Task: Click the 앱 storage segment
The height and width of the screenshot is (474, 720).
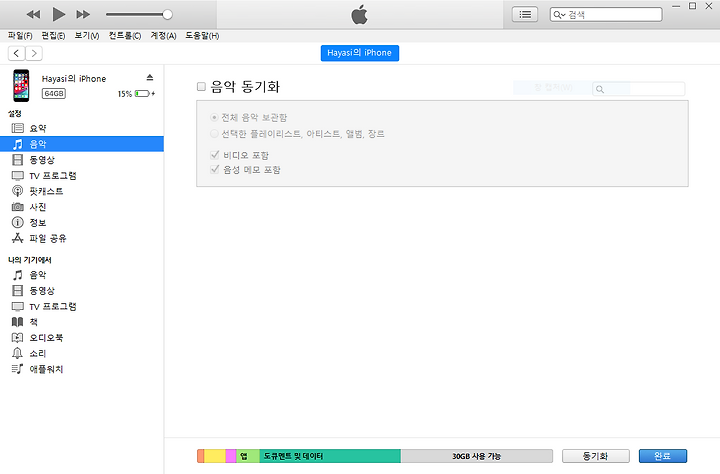Action: (x=248, y=456)
